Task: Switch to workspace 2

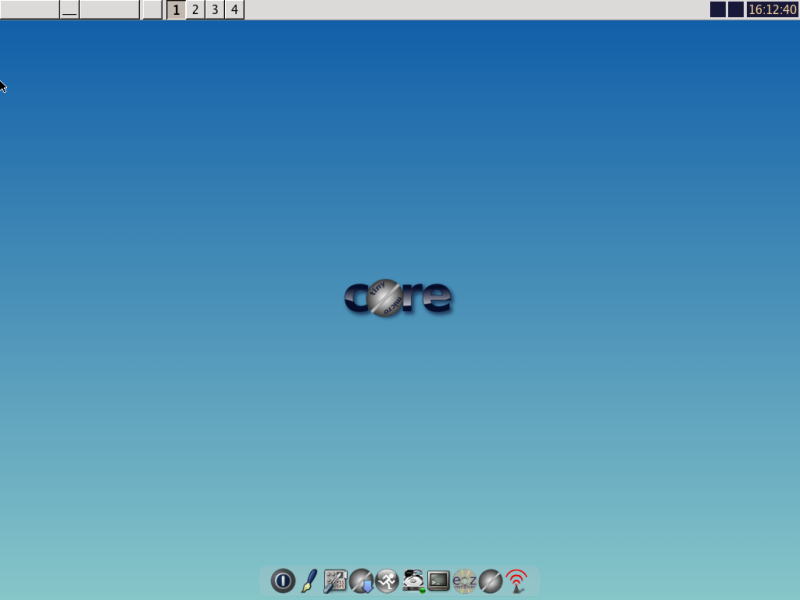Action: pyautogui.click(x=194, y=10)
